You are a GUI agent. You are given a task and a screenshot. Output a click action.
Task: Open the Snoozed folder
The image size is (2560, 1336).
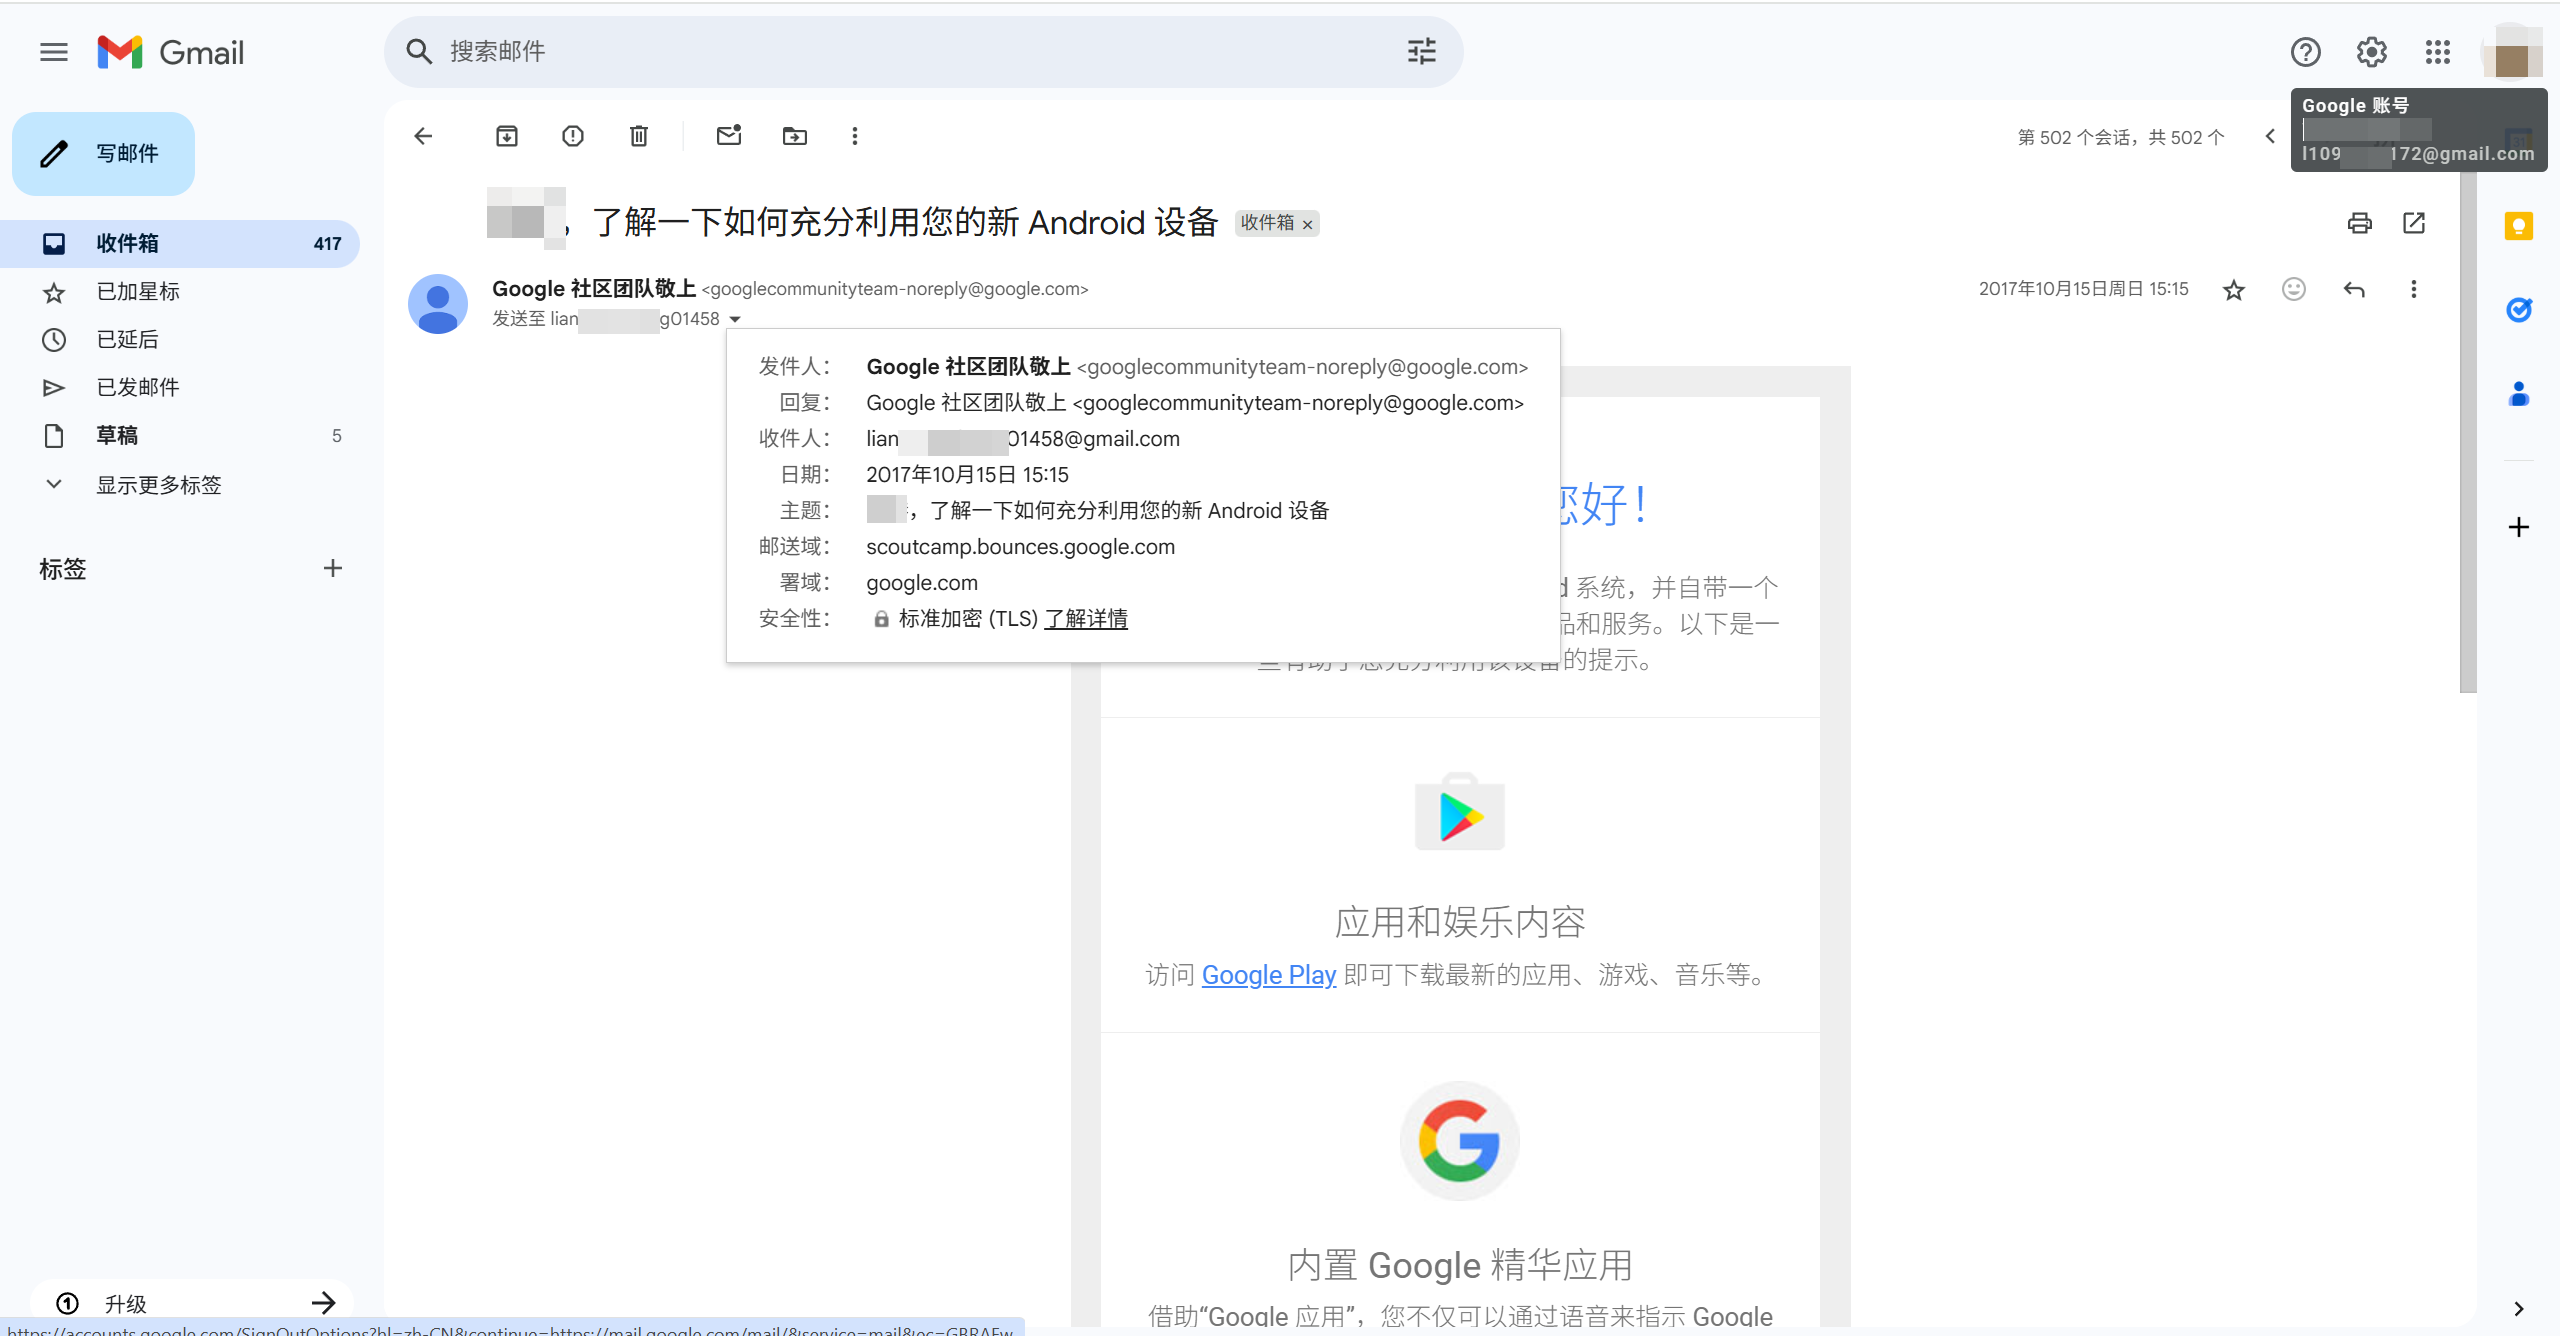click(180, 340)
